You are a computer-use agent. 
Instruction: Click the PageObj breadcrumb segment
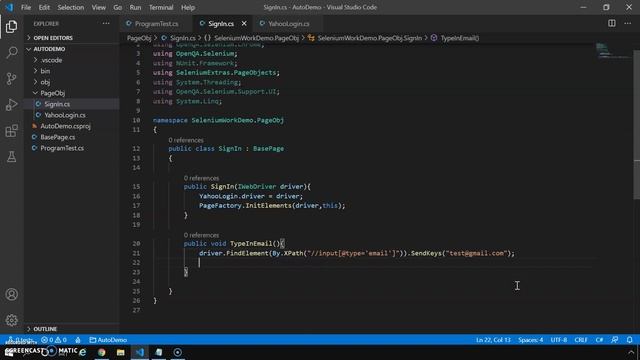pyautogui.click(x=139, y=38)
